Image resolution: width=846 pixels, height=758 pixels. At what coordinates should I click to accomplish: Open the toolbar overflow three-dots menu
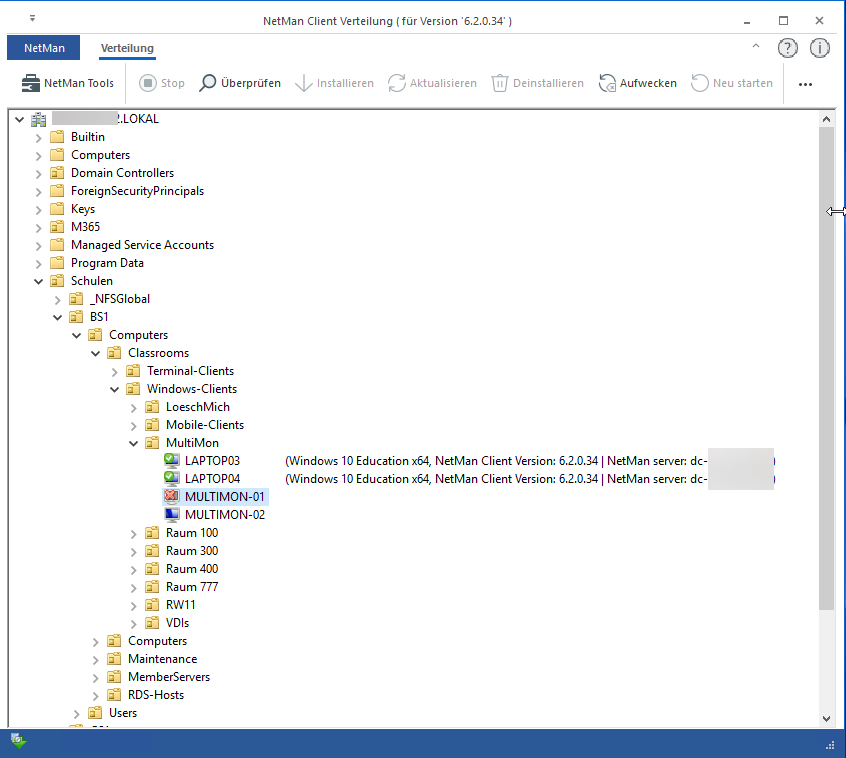805,84
